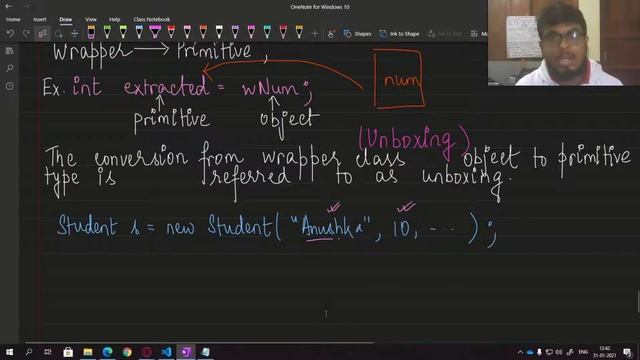Image resolution: width=640 pixels, height=360 pixels.
Task: Open recent notes clock icon
Action: (x=9, y=86)
